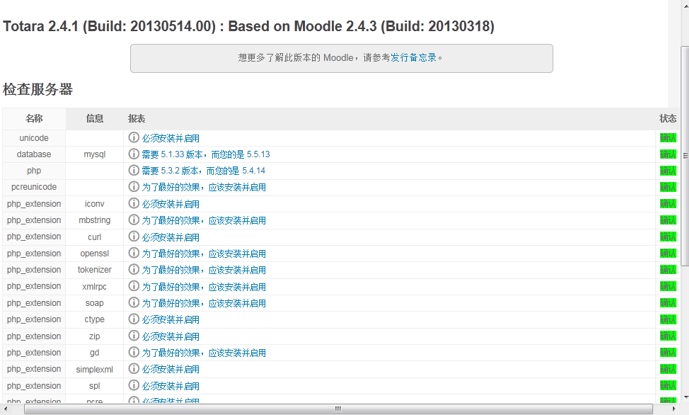Click the green status badge in spl row
This screenshot has width=689, height=415.
pos(668,386)
